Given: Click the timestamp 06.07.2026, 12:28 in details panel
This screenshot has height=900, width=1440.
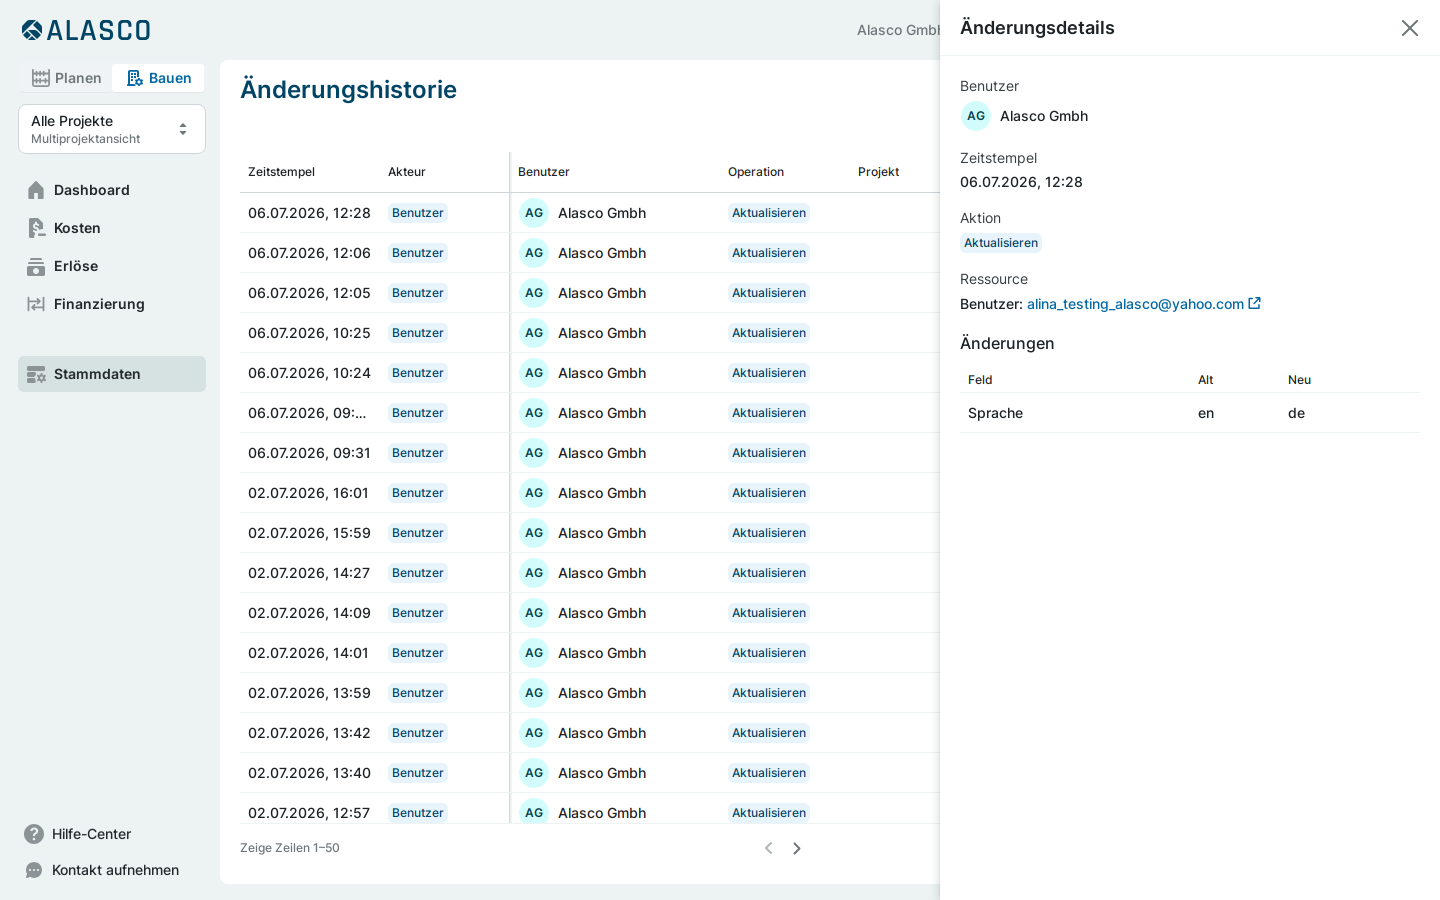Looking at the screenshot, I should pos(1021,182).
